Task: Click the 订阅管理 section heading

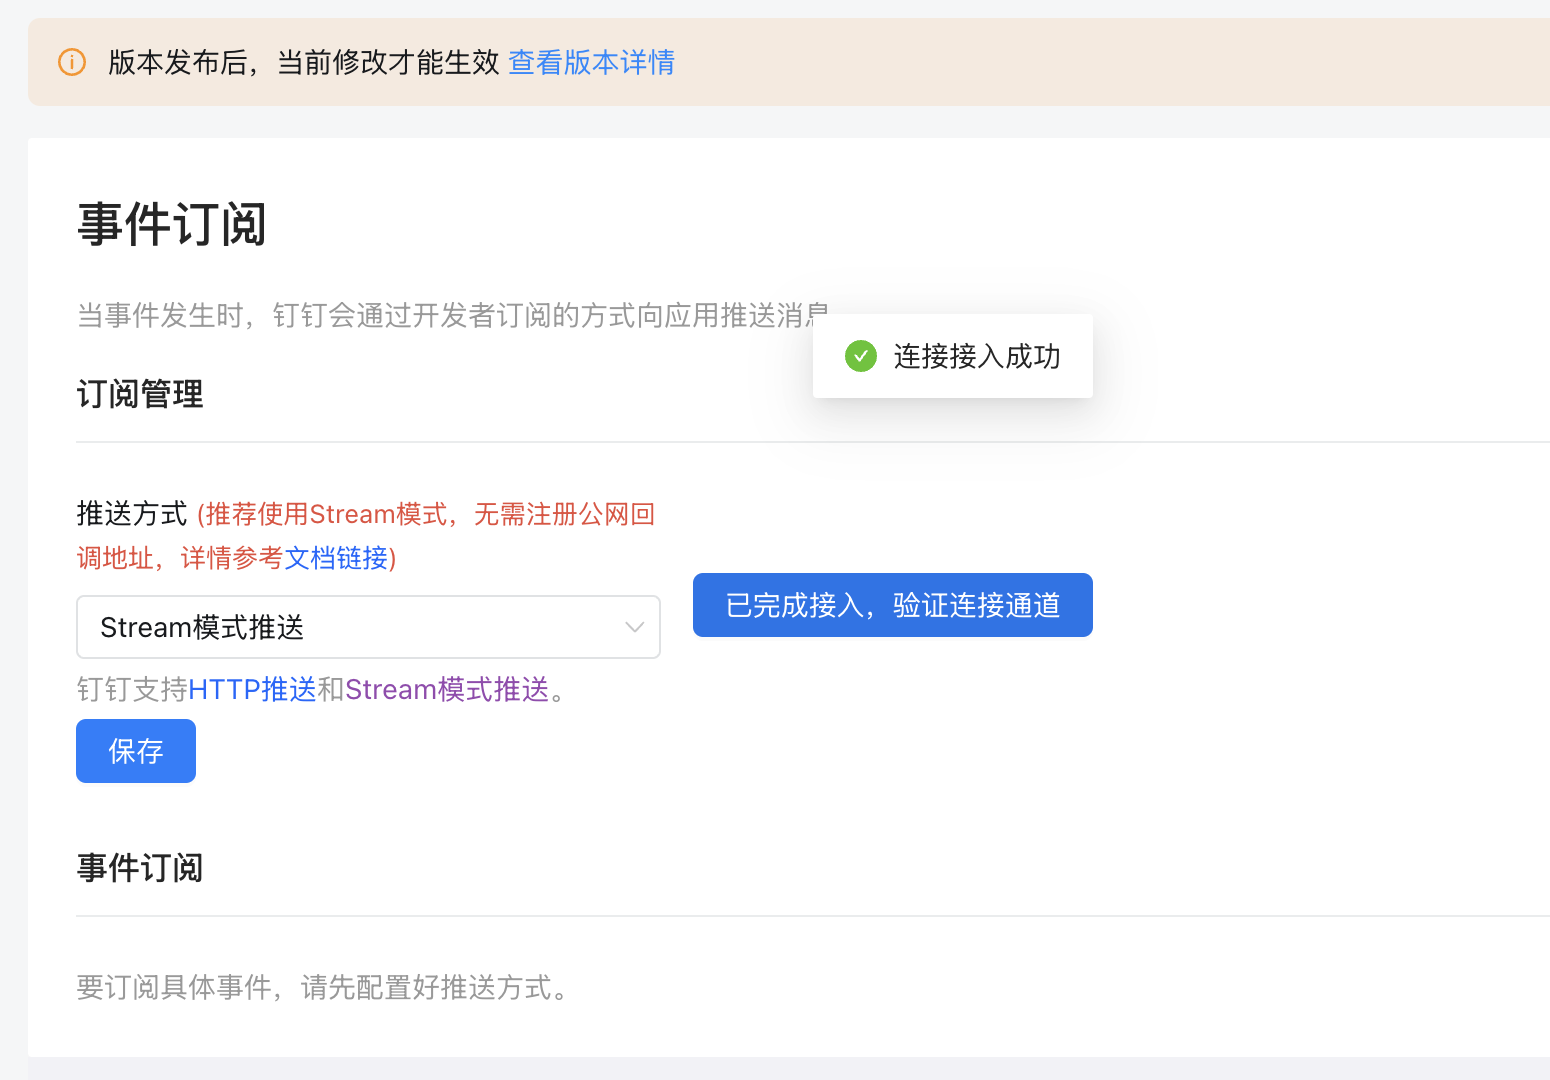Action: (x=140, y=394)
